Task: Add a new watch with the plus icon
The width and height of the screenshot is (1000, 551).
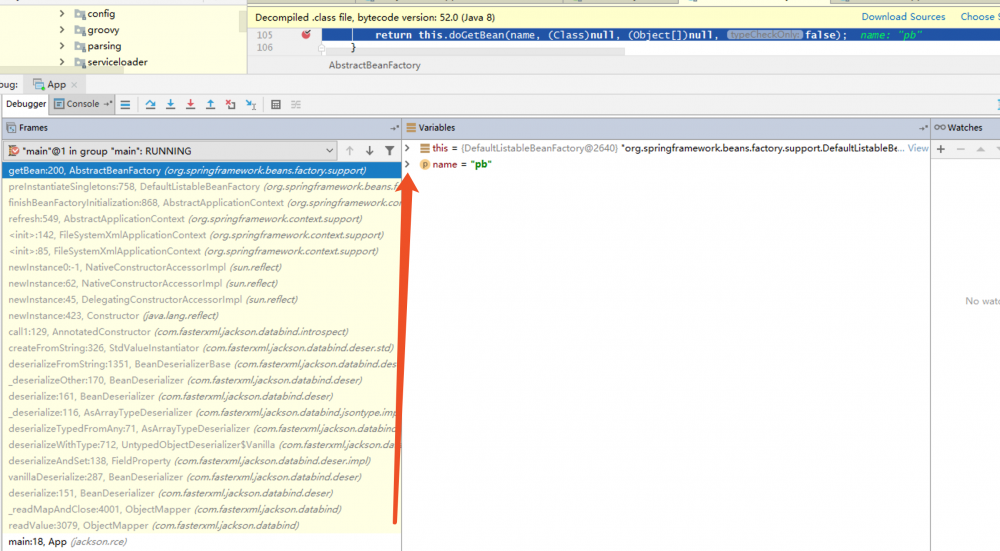Action: [x=941, y=149]
